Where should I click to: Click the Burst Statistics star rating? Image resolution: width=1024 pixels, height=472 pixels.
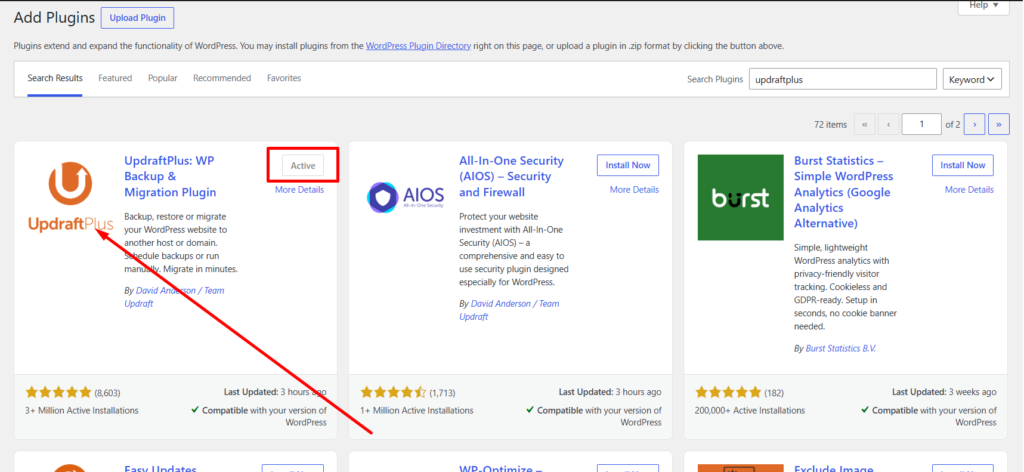(729, 392)
